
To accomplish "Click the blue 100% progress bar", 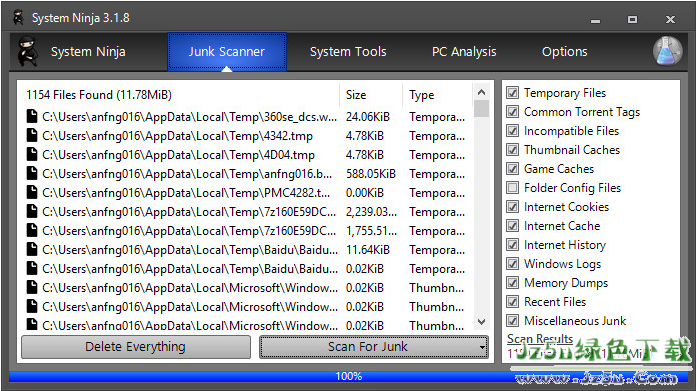I will (x=348, y=377).
